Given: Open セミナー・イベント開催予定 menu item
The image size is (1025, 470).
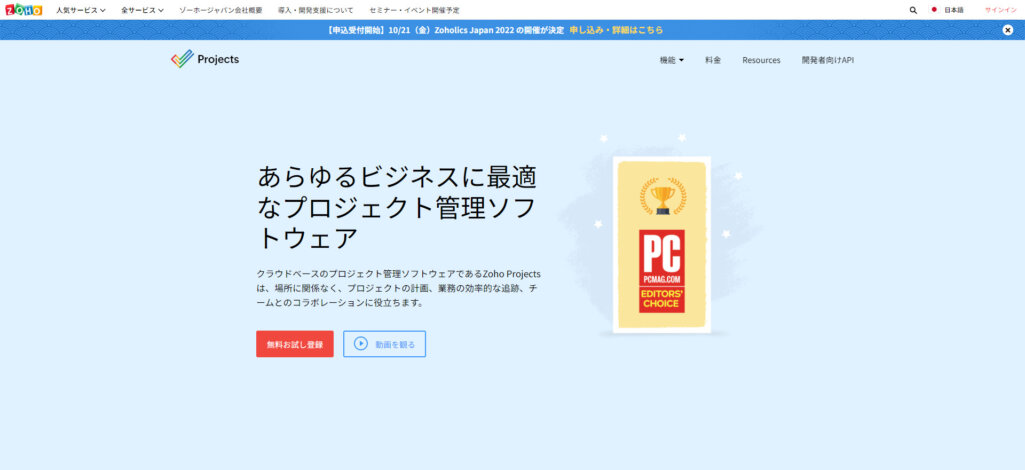Looking at the screenshot, I should pos(414,10).
